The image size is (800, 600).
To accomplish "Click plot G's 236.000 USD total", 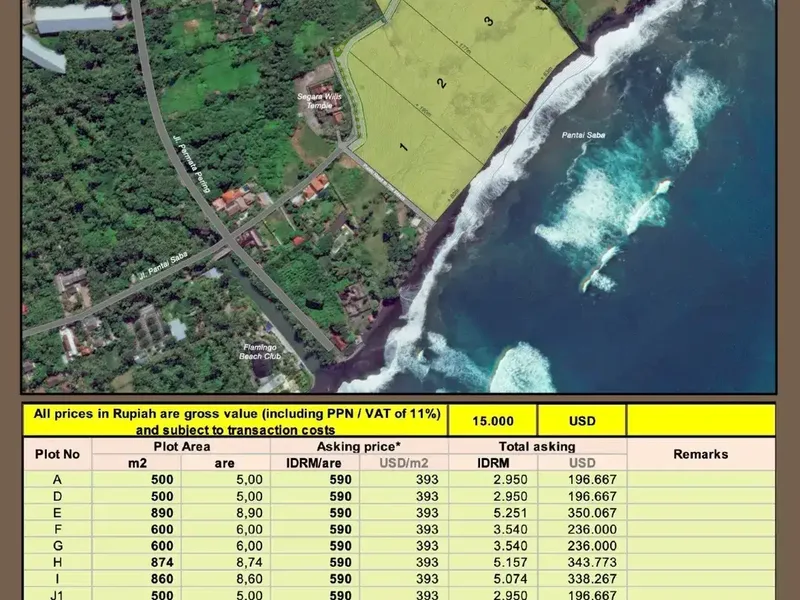I will pyautogui.click(x=592, y=545).
